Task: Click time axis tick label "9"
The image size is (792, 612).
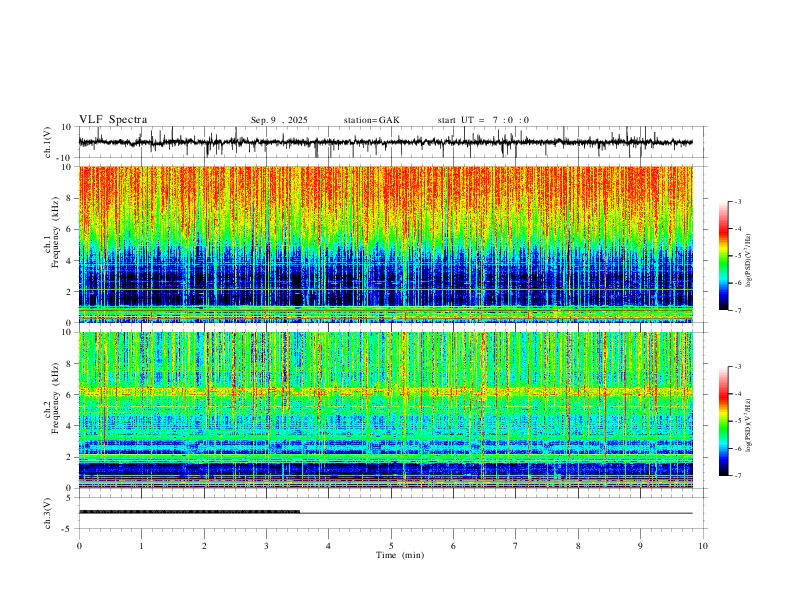Action: (x=640, y=546)
